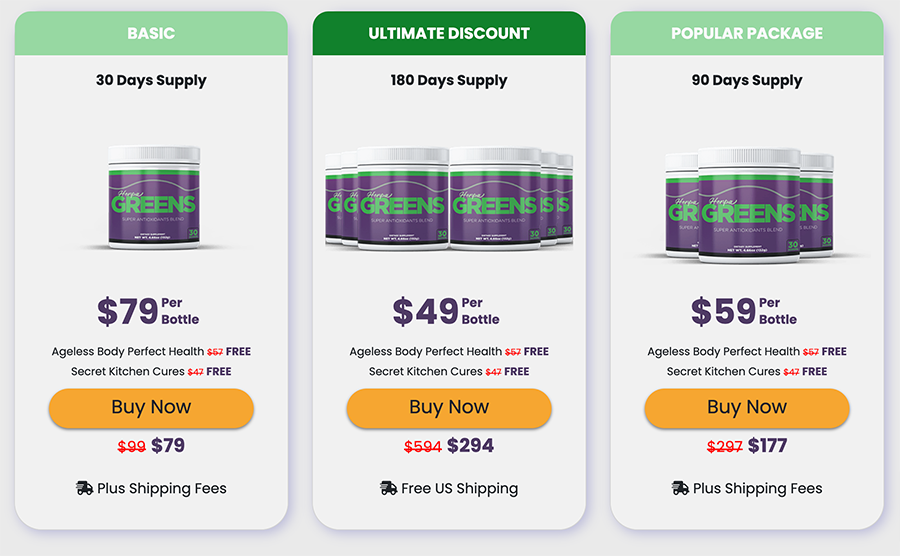Click the three-jar Greens product image
The height and width of the screenshot is (556, 900).
click(749, 205)
